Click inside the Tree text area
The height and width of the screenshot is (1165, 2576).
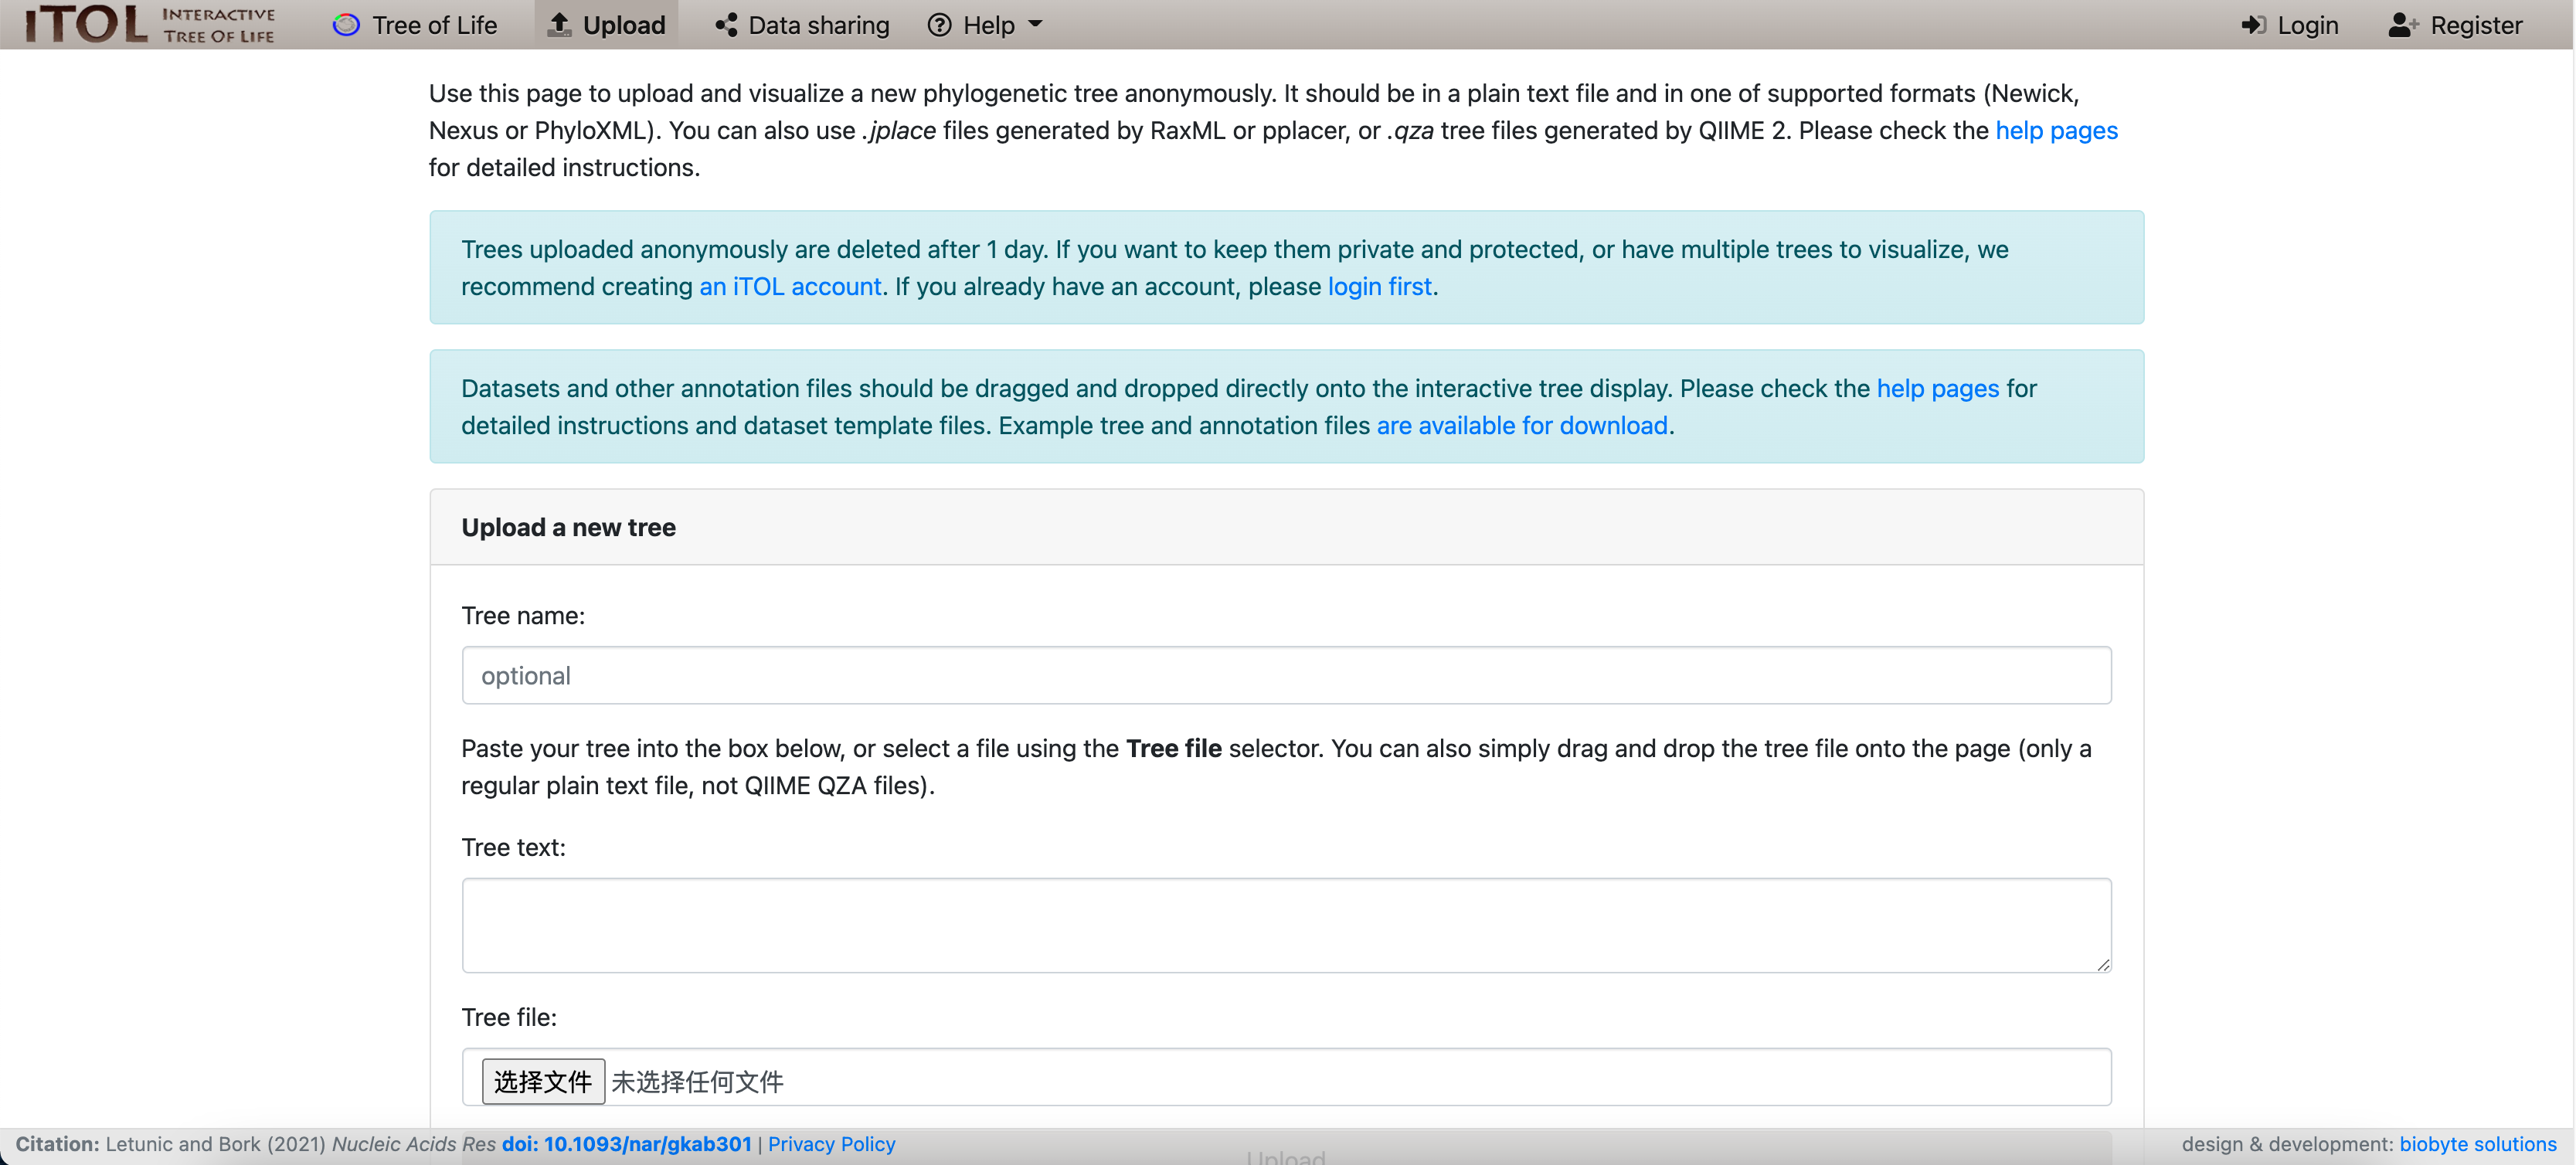point(1286,924)
